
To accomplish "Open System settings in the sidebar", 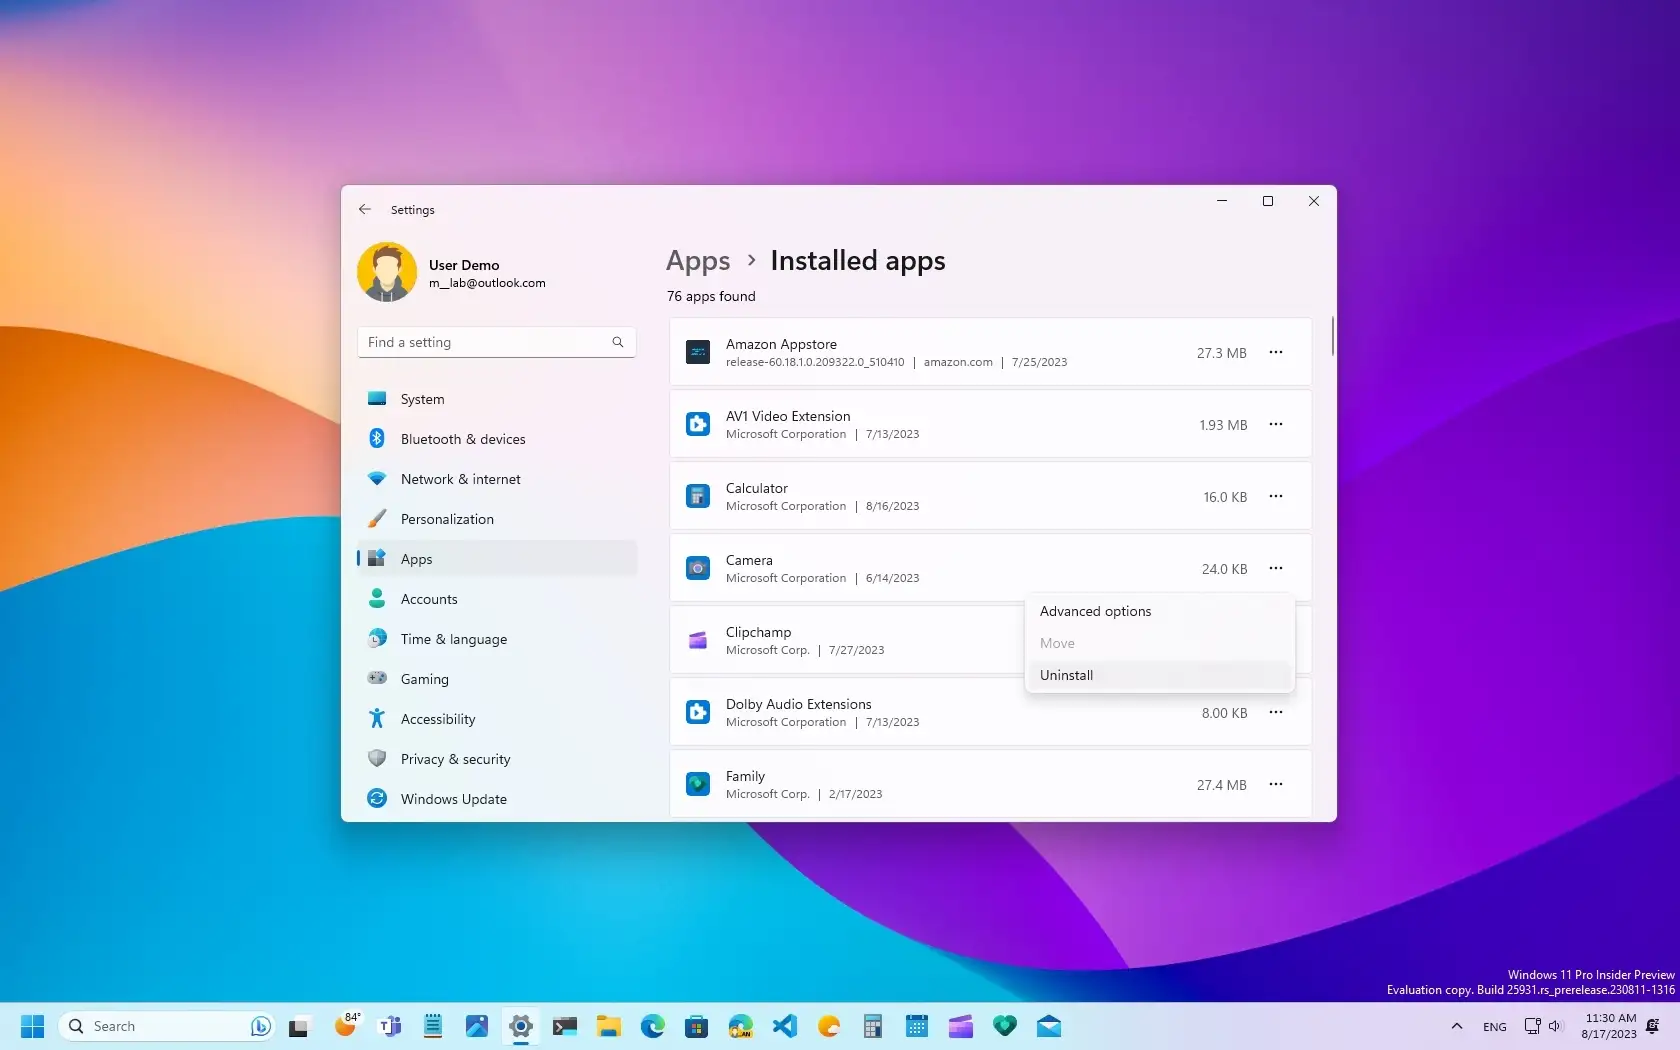I will tap(421, 398).
